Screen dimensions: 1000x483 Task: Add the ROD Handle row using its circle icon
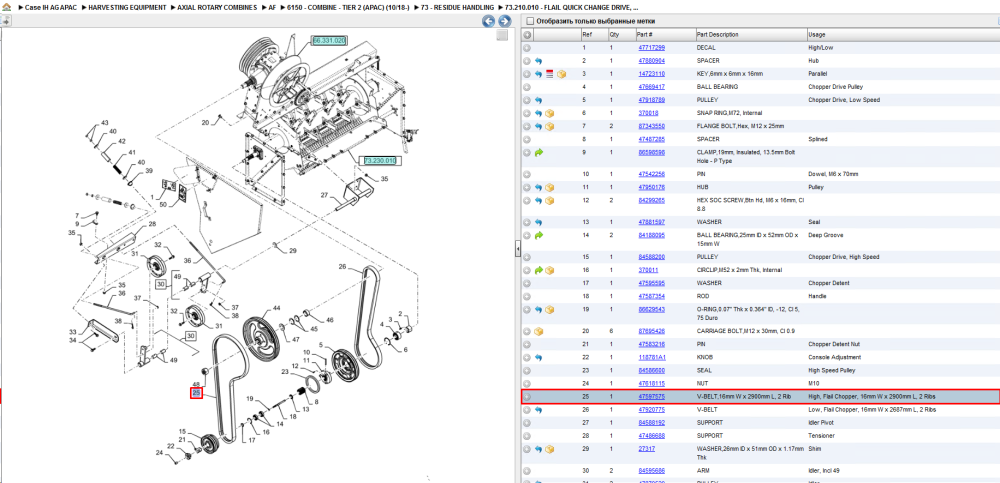(x=527, y=296)
